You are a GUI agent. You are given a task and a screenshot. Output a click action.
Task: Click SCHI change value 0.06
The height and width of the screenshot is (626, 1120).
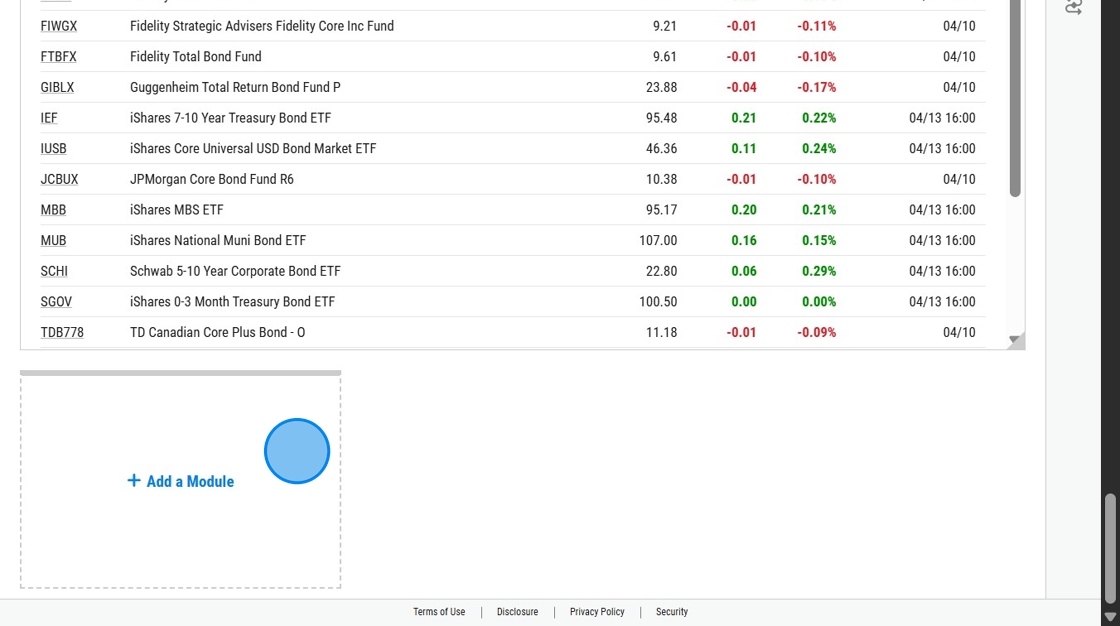744,272
